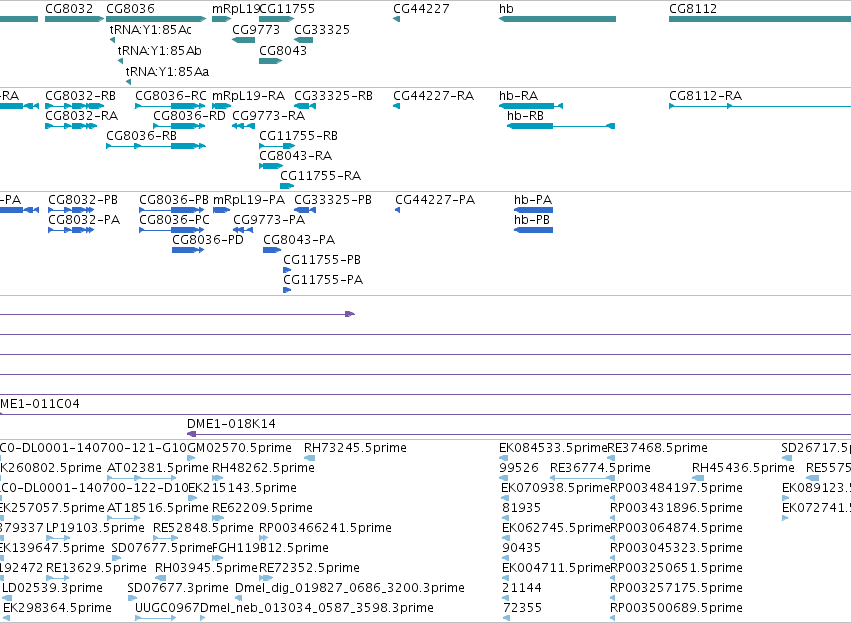Open the CG44227 gene label
The height and width of the screenshot is (623, 851).
(x=421, y=9)
